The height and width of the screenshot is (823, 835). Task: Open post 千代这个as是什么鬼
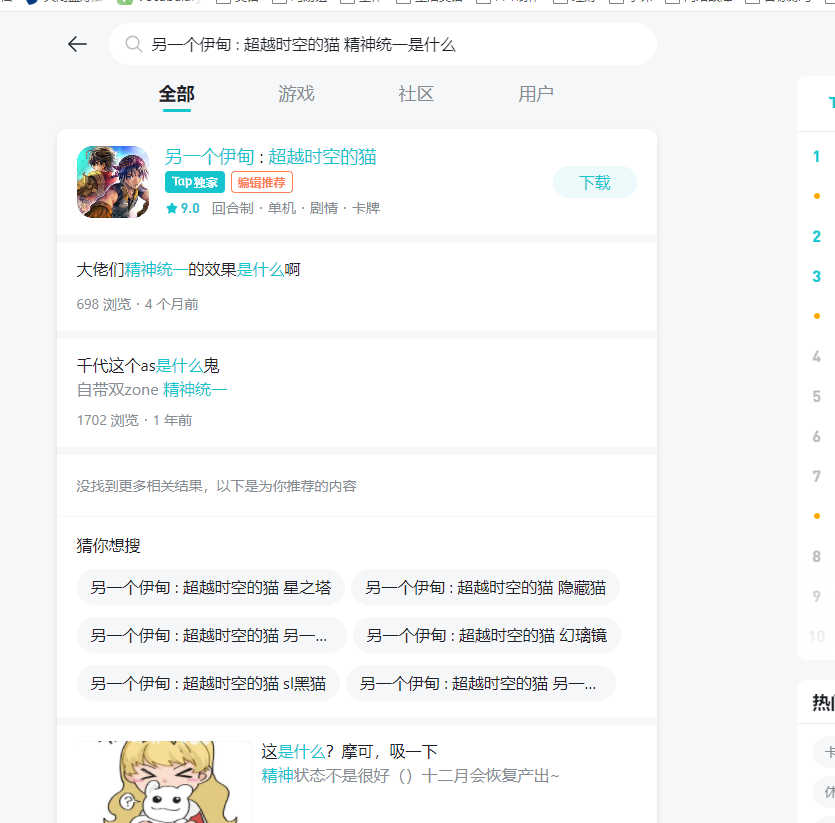[x=148, y=365]
